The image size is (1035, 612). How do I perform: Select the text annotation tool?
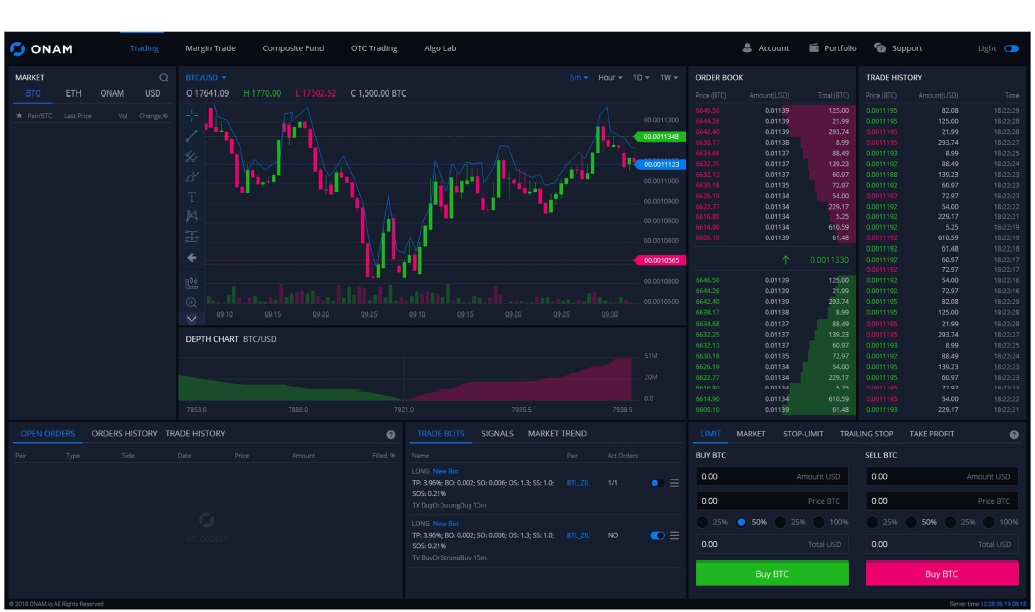point(191,197)
